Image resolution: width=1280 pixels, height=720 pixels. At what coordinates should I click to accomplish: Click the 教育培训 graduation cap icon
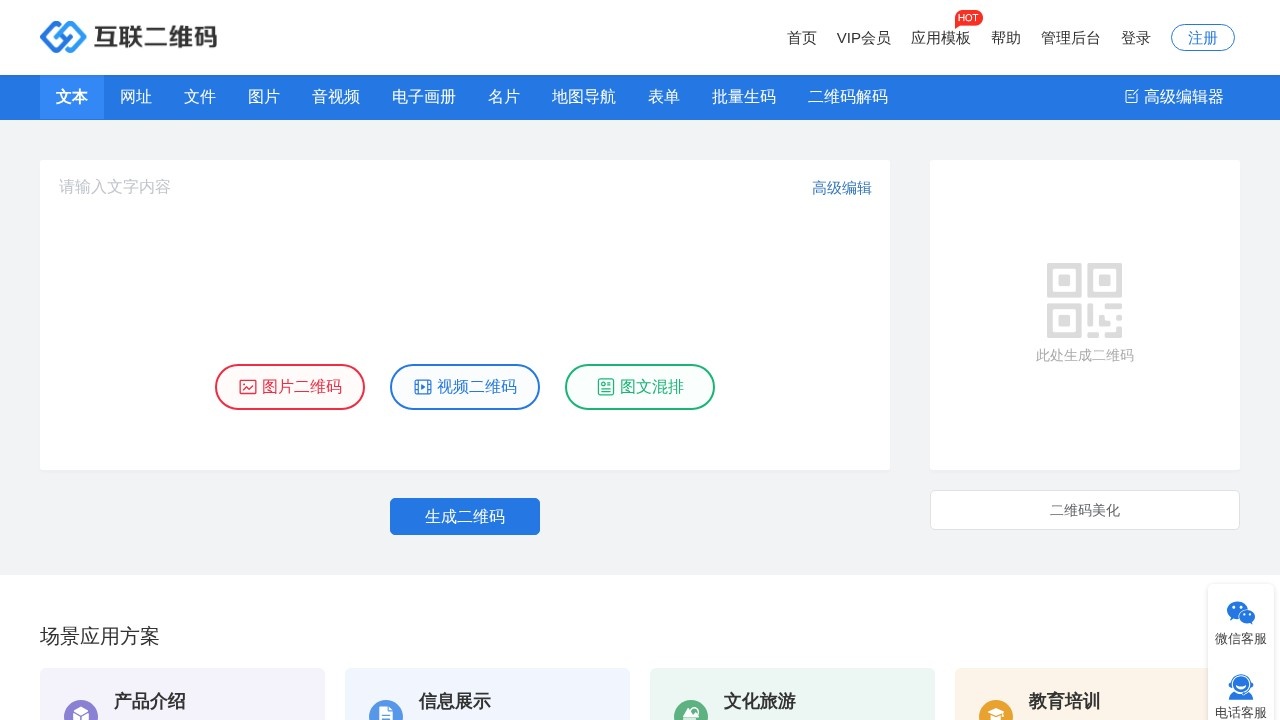pyautogui.click(x=996, y=710)
